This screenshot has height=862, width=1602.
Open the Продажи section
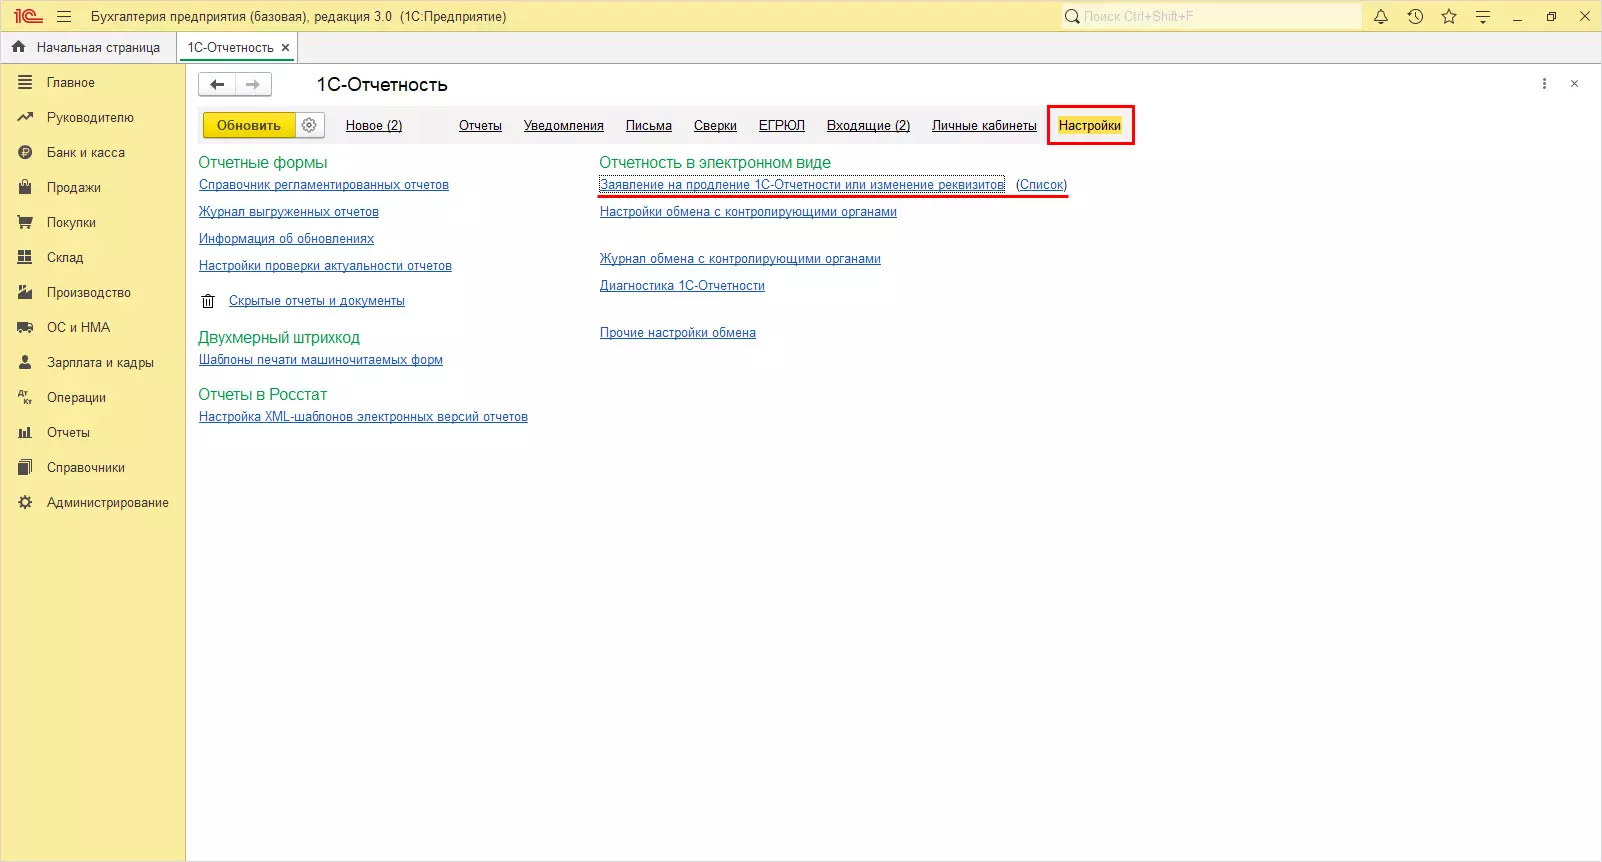coord(93,188)
